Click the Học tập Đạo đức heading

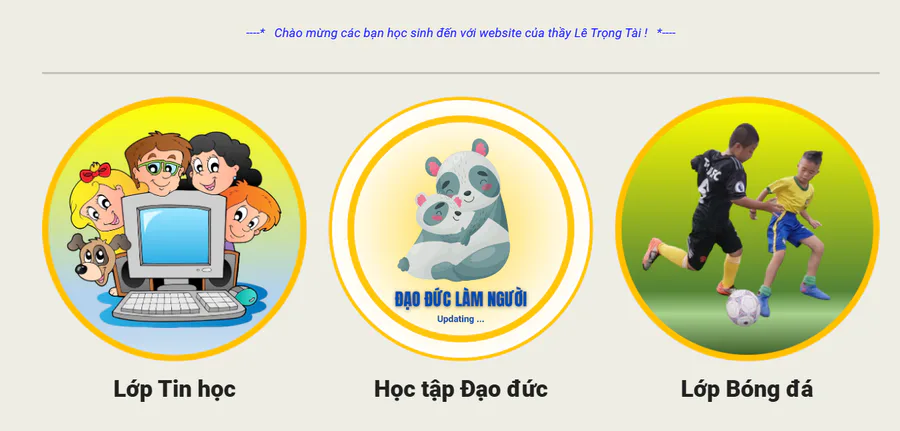[460, 389]
